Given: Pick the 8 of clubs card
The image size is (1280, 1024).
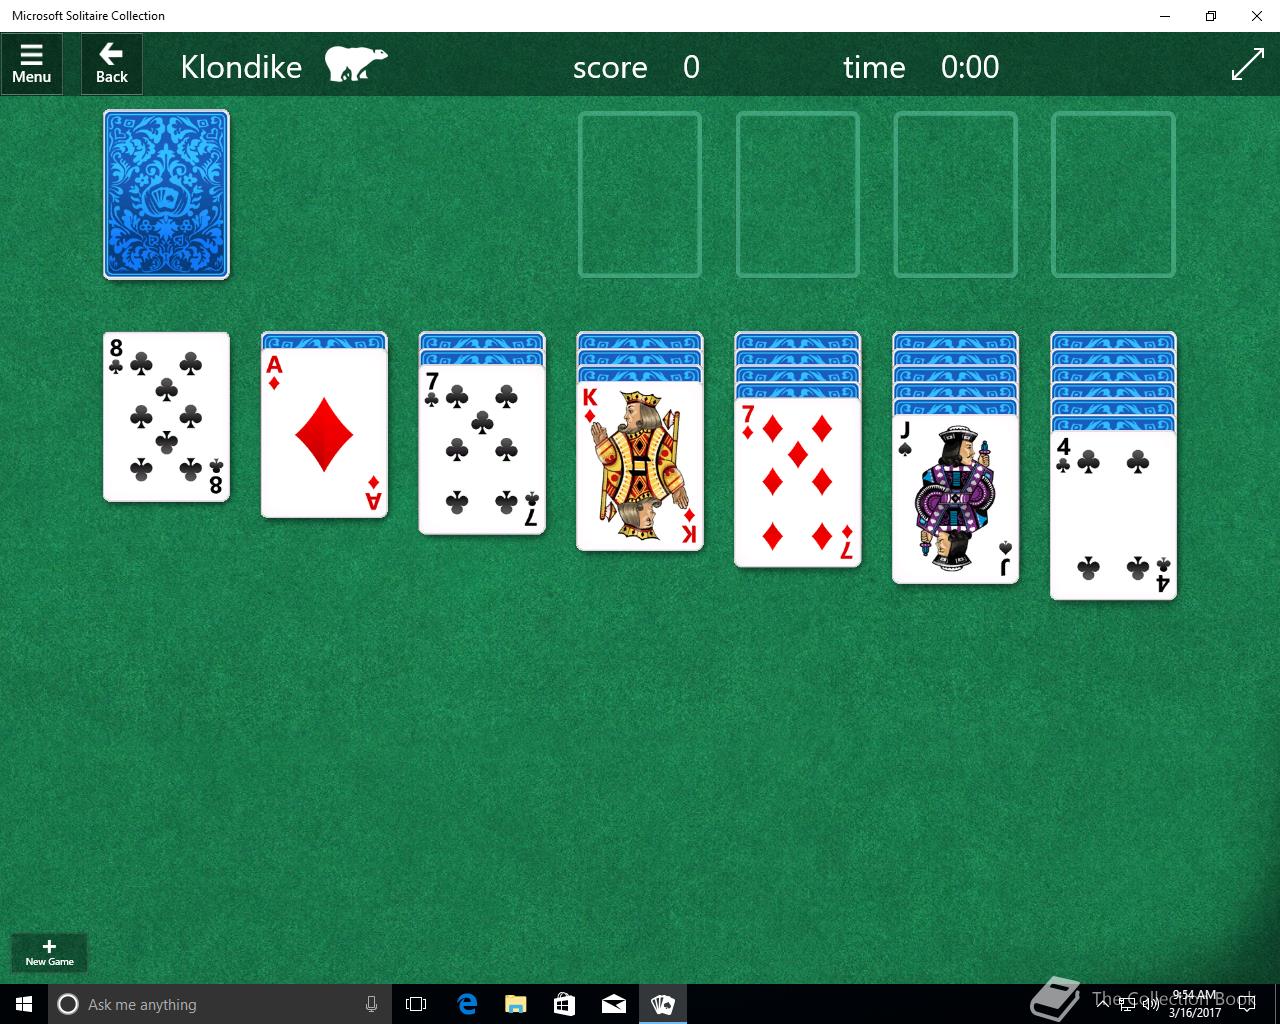Looking at the screenshot, I should [x=166, y=417].
